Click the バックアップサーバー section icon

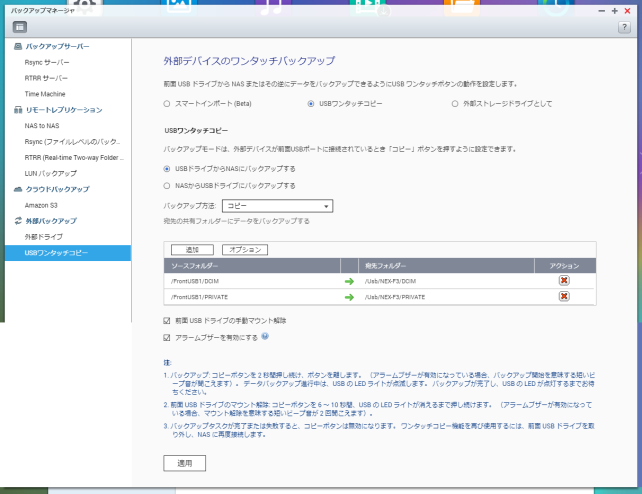click(18, 46)
